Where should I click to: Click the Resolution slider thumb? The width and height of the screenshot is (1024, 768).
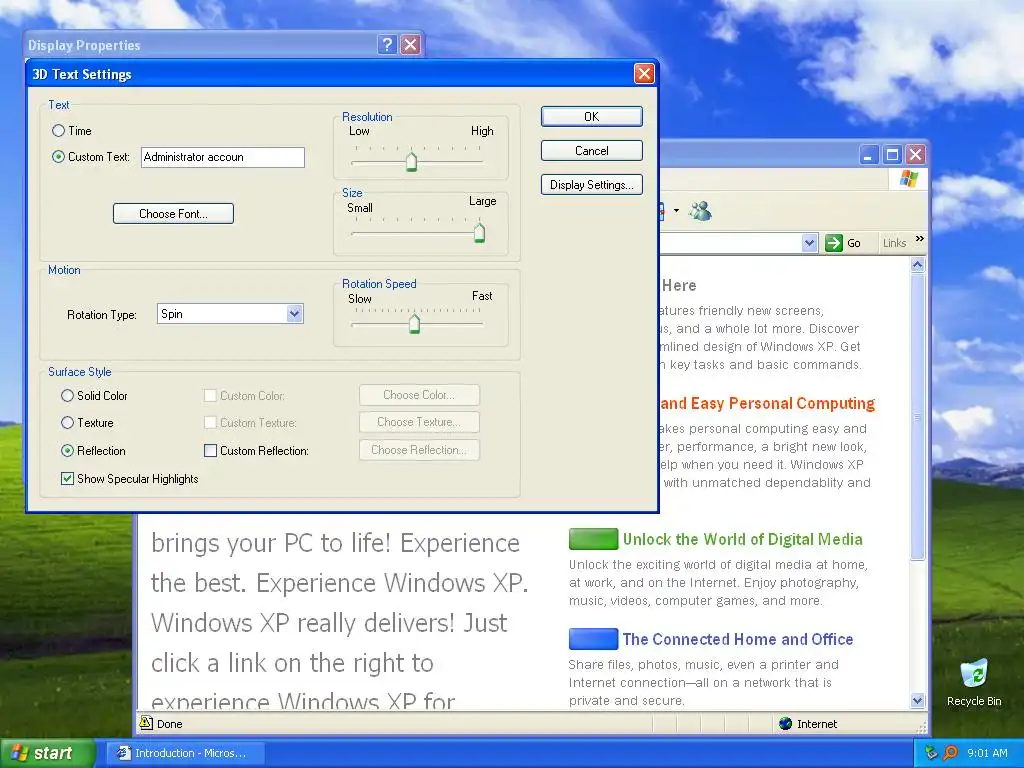[x=411, y=161]
